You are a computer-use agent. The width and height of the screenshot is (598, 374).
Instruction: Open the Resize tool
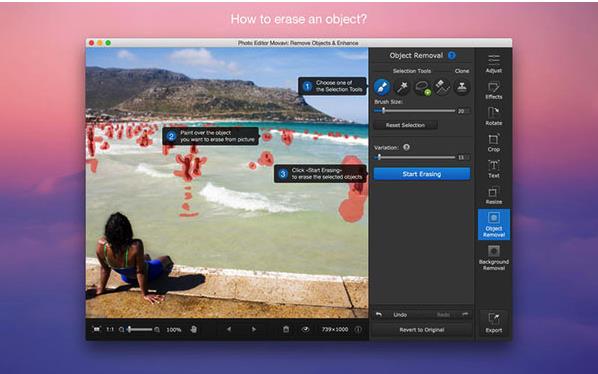[x=494, y=196]
